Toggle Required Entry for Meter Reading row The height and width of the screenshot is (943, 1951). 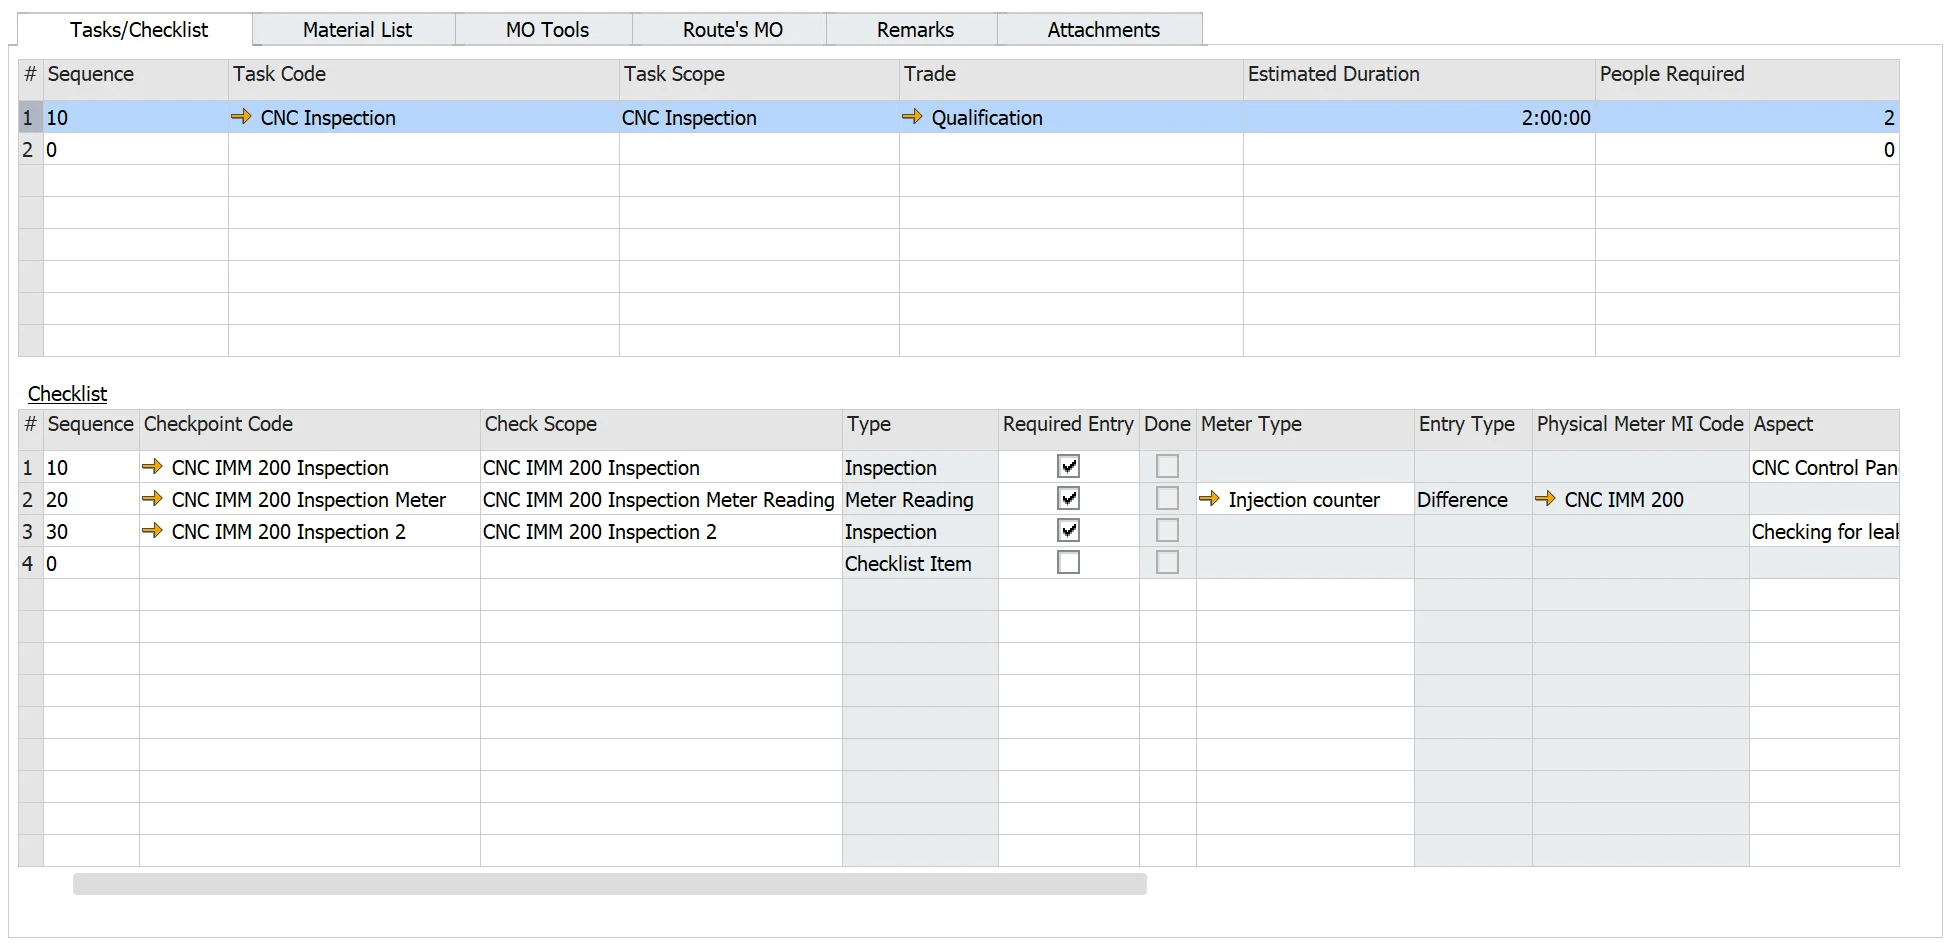(1068, 498)
